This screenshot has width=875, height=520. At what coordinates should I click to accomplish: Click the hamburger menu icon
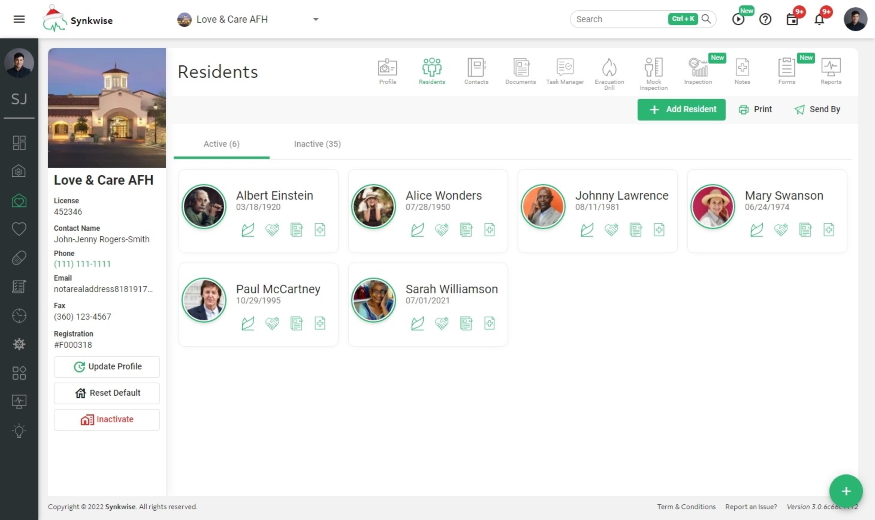pyautogui.click(x=19, y=19)
